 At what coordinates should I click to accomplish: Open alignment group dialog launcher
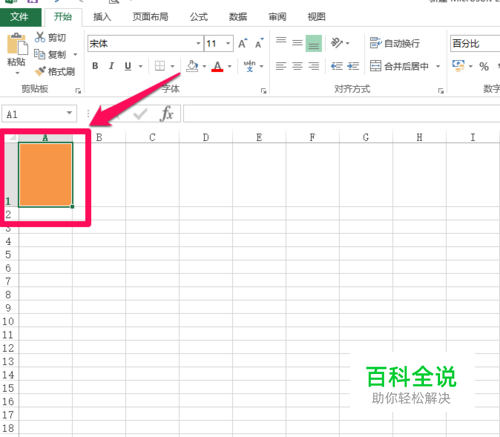point(441,91)
